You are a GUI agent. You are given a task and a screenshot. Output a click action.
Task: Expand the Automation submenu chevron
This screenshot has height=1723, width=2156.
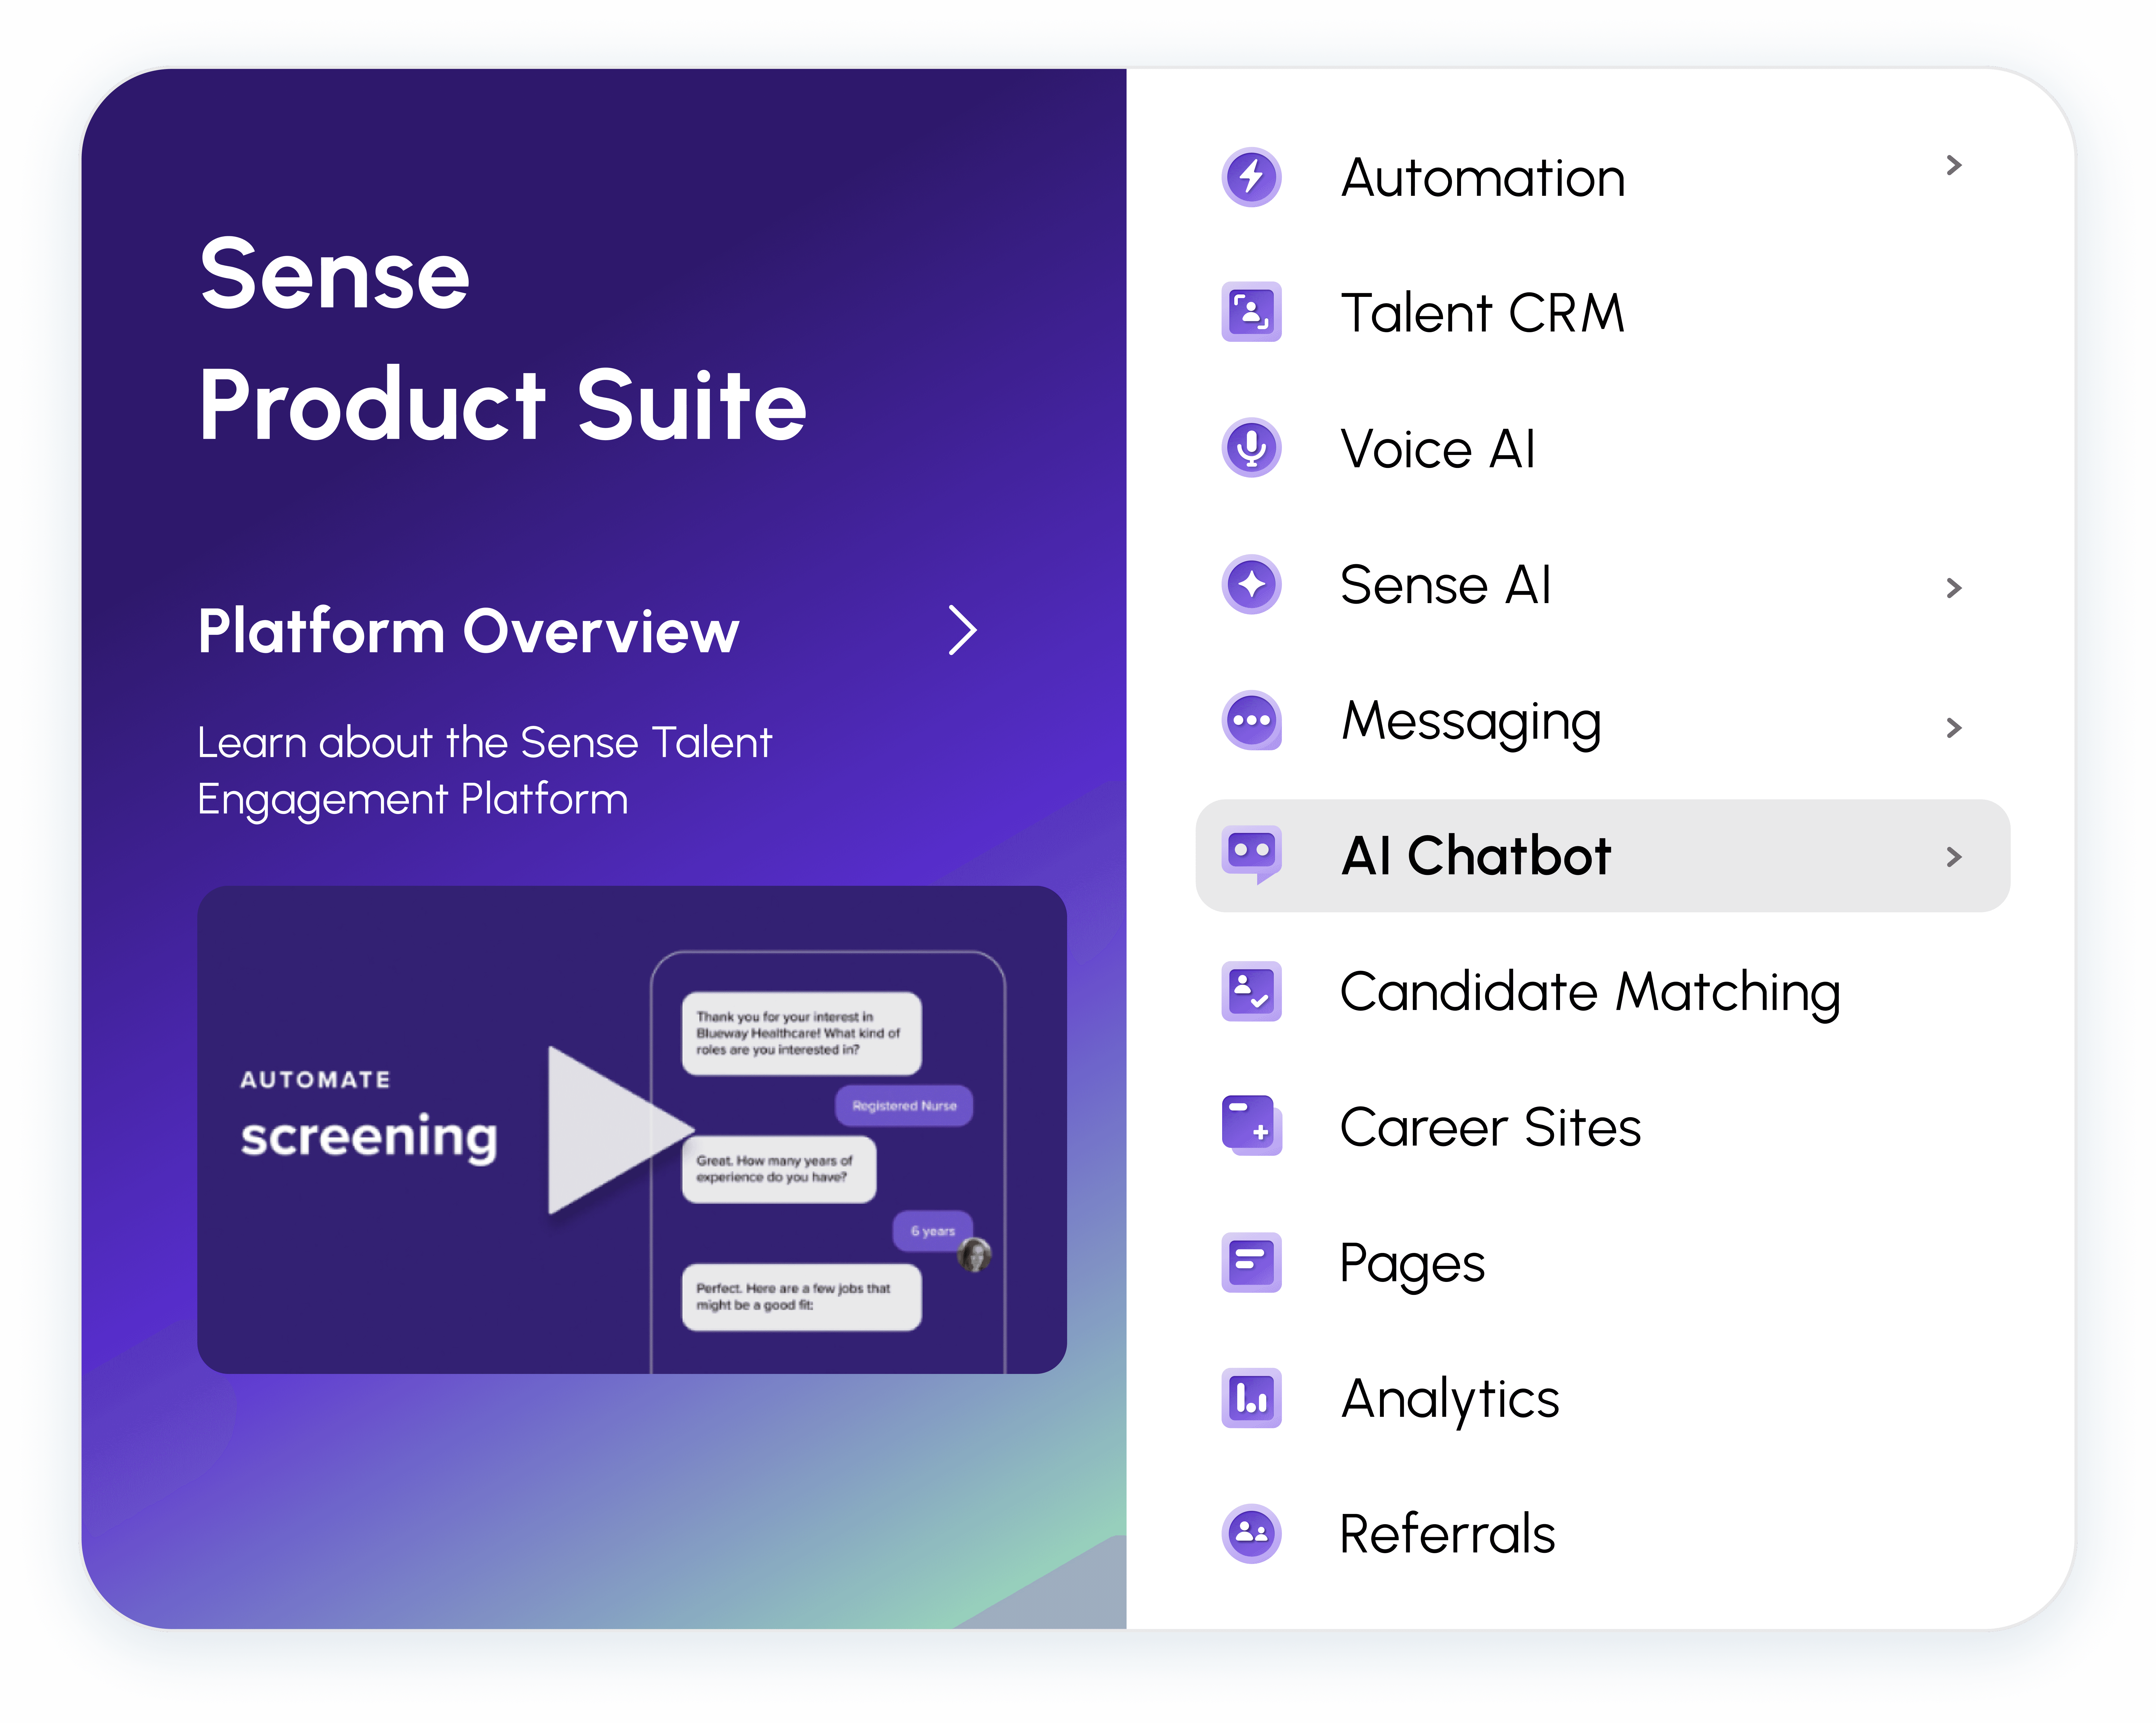[x=1953, y=166]
